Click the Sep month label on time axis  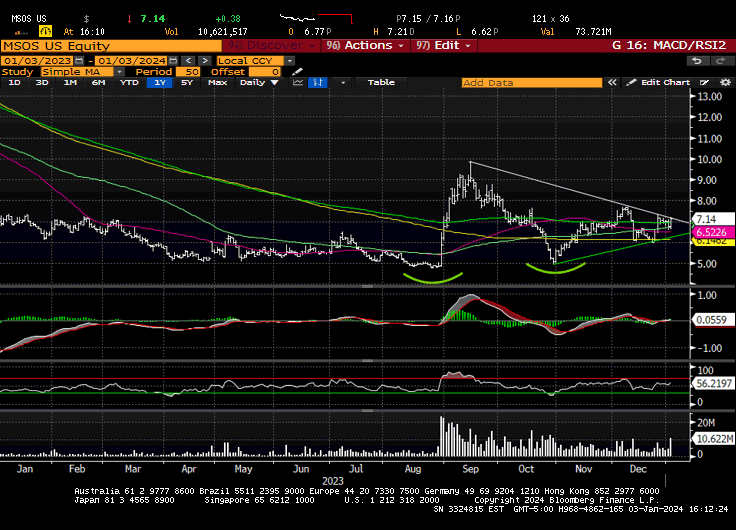pyautogui.click(x=470, y=469)
